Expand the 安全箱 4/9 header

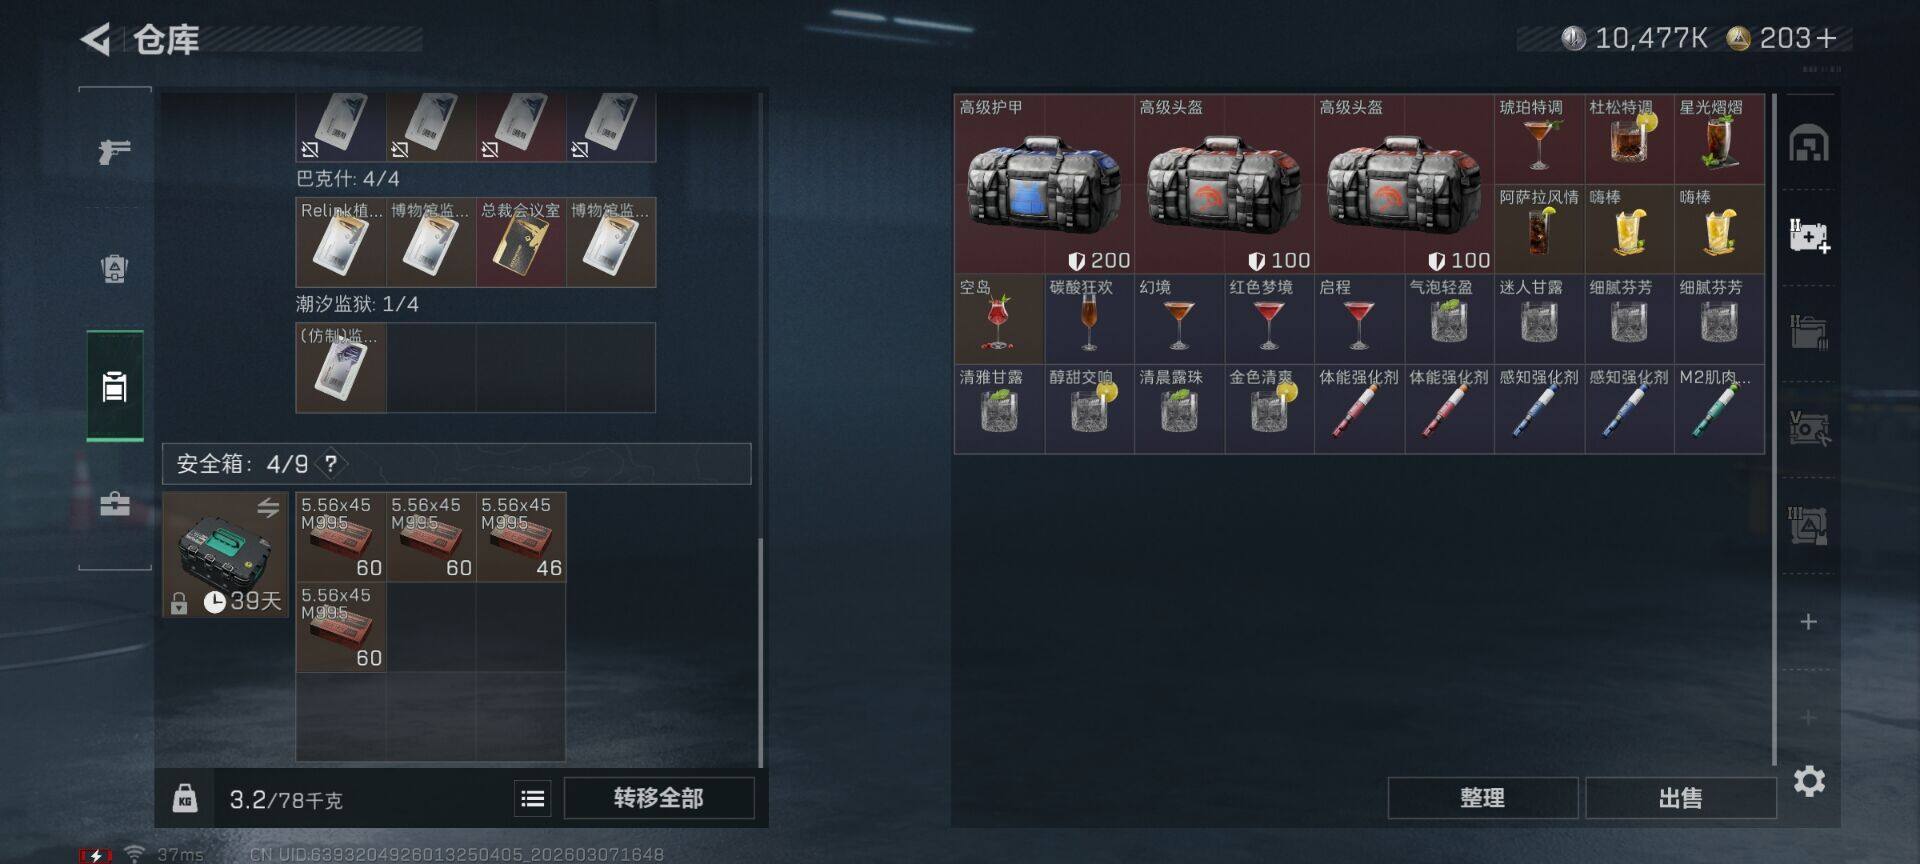(457, 464)
